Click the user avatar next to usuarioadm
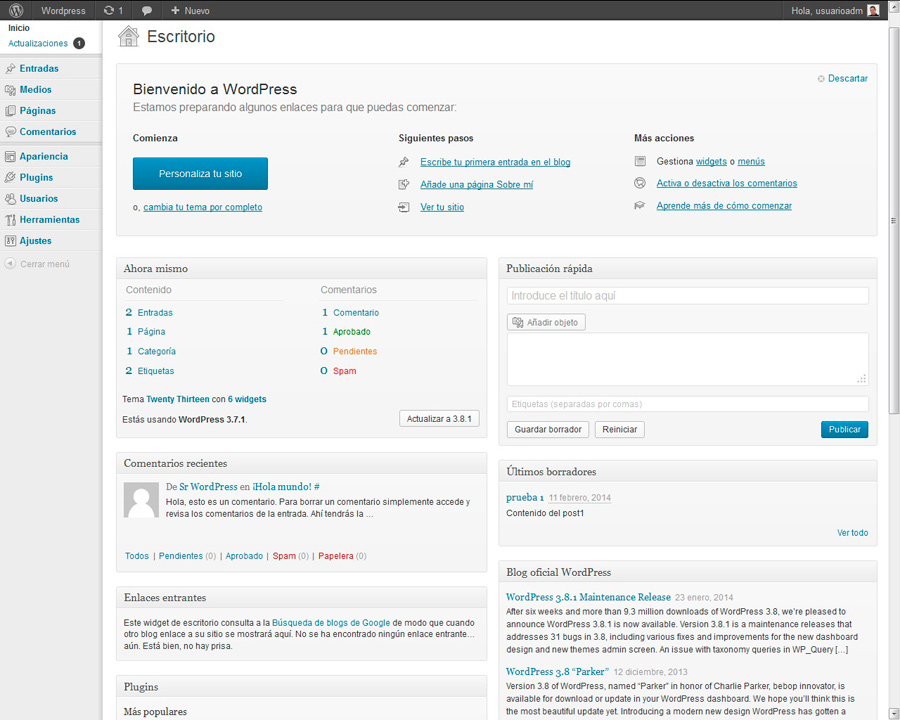900x720 pixels. 873,10
